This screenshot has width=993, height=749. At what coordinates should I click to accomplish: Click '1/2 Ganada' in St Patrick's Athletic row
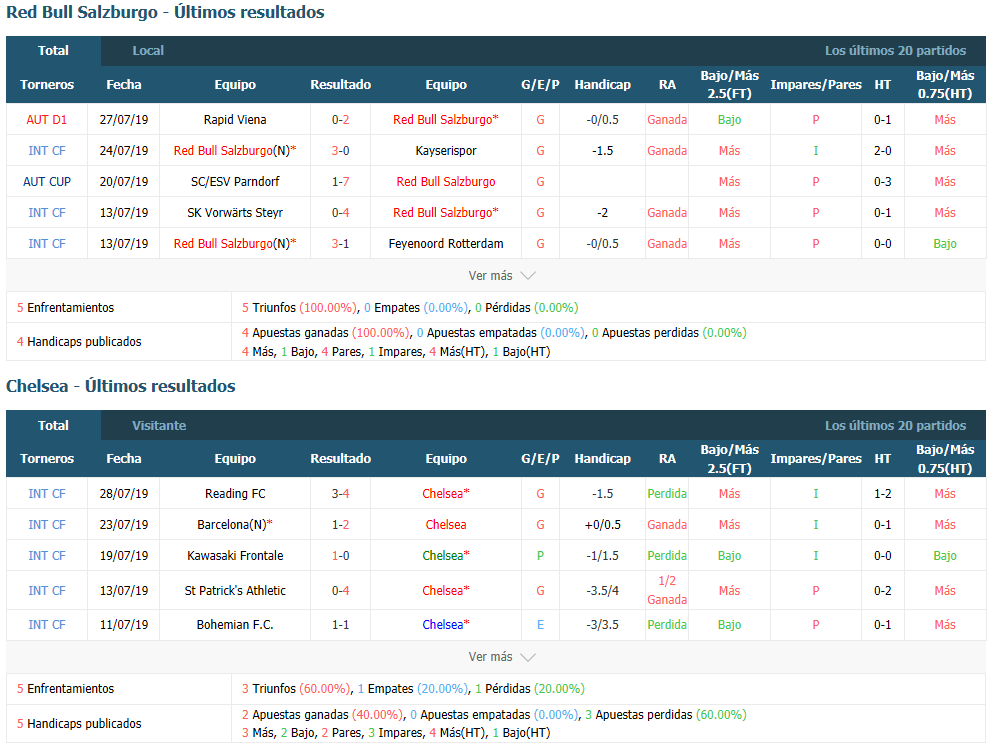tap(667, 590)
